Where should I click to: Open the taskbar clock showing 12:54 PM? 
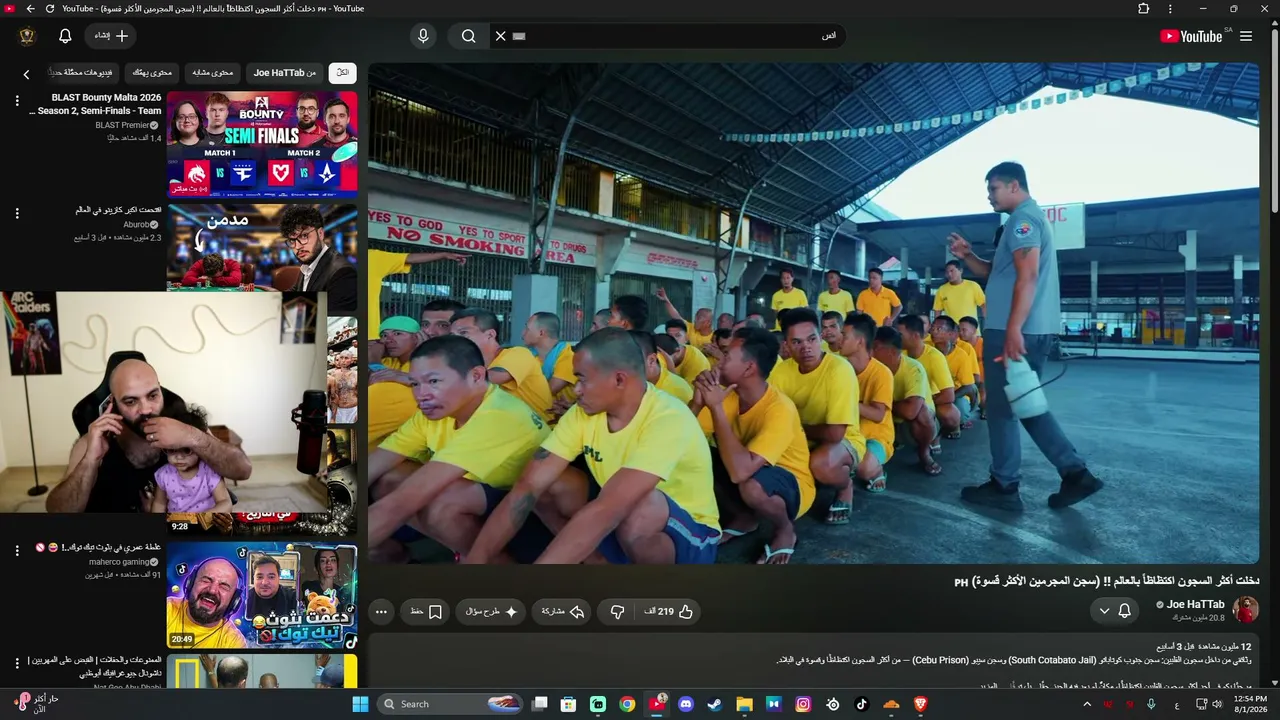[1249, 704]
